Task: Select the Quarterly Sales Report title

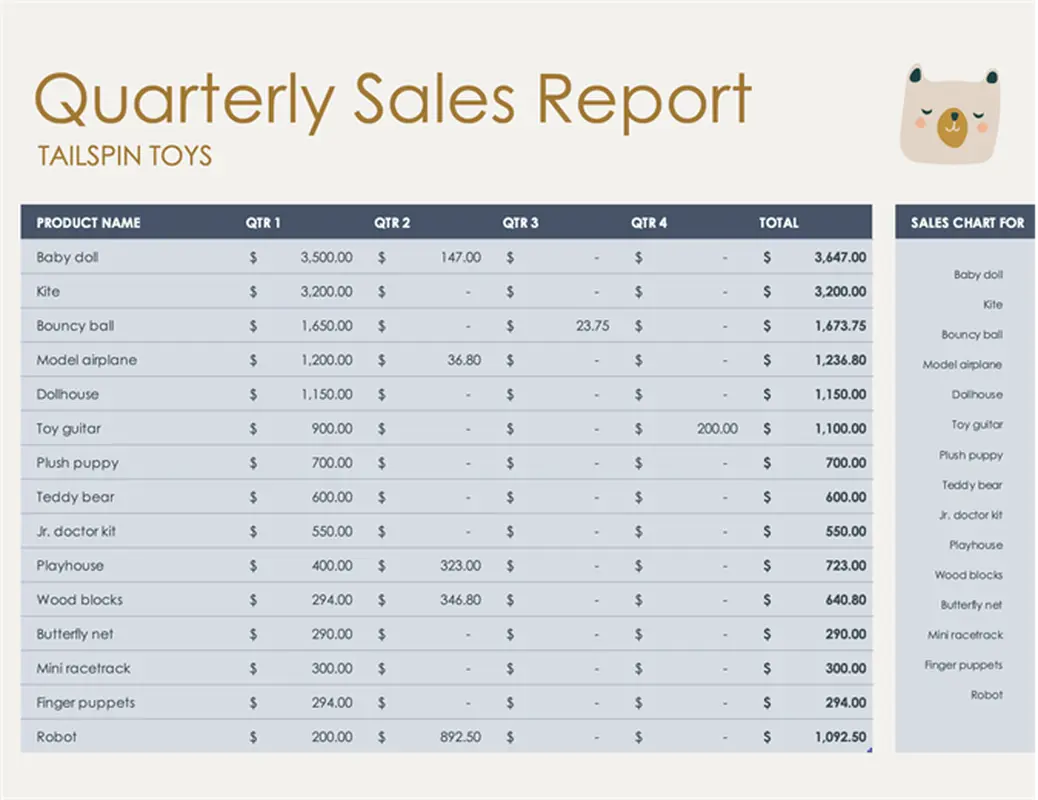Action: (392, 100)
